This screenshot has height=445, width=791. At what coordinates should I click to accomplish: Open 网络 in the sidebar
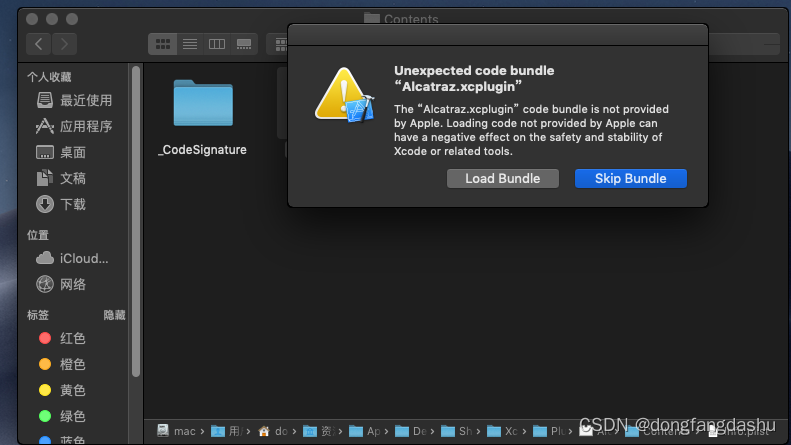pyautogui.click(x=61, y=285)
